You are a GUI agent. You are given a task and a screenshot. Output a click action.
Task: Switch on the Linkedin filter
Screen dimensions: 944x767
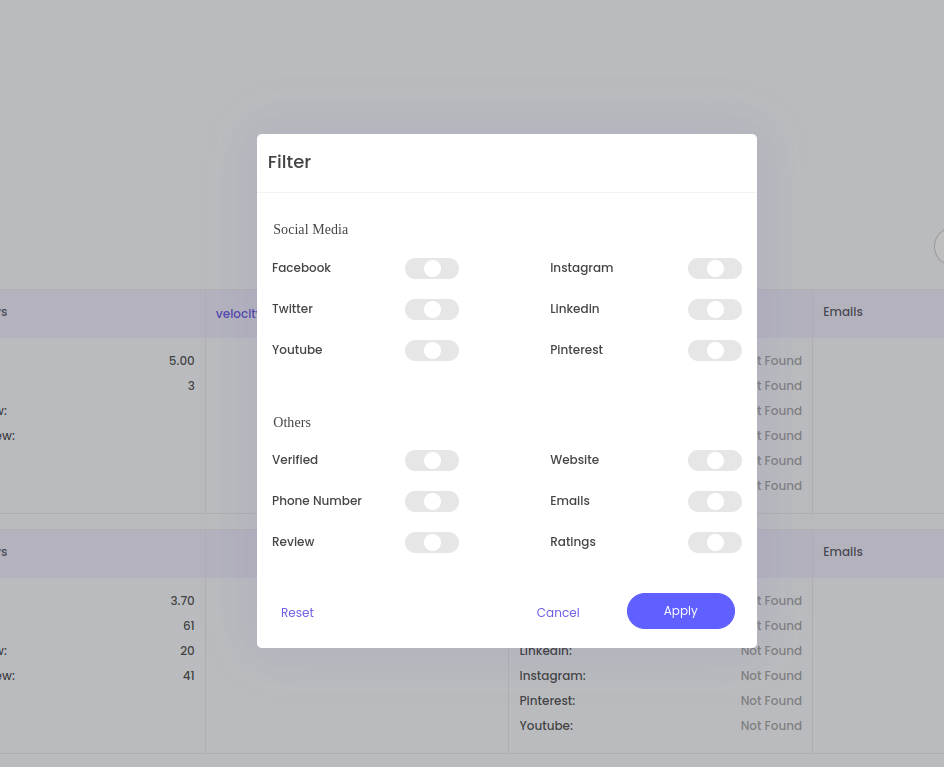click(714, 309)
